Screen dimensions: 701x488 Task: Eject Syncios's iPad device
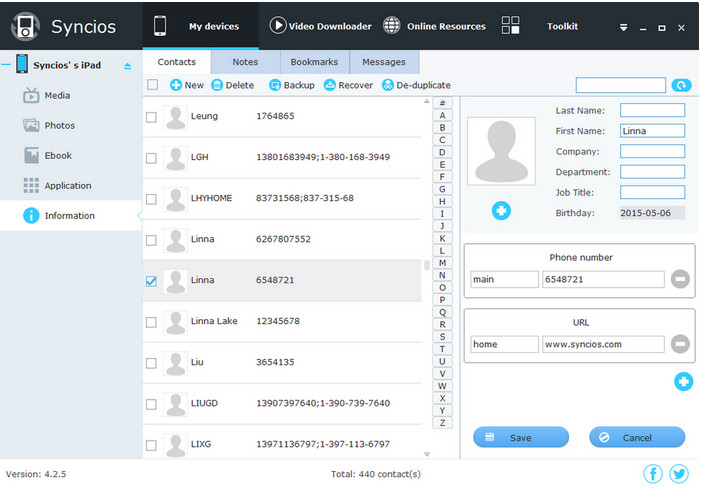(x=127, y=66)
